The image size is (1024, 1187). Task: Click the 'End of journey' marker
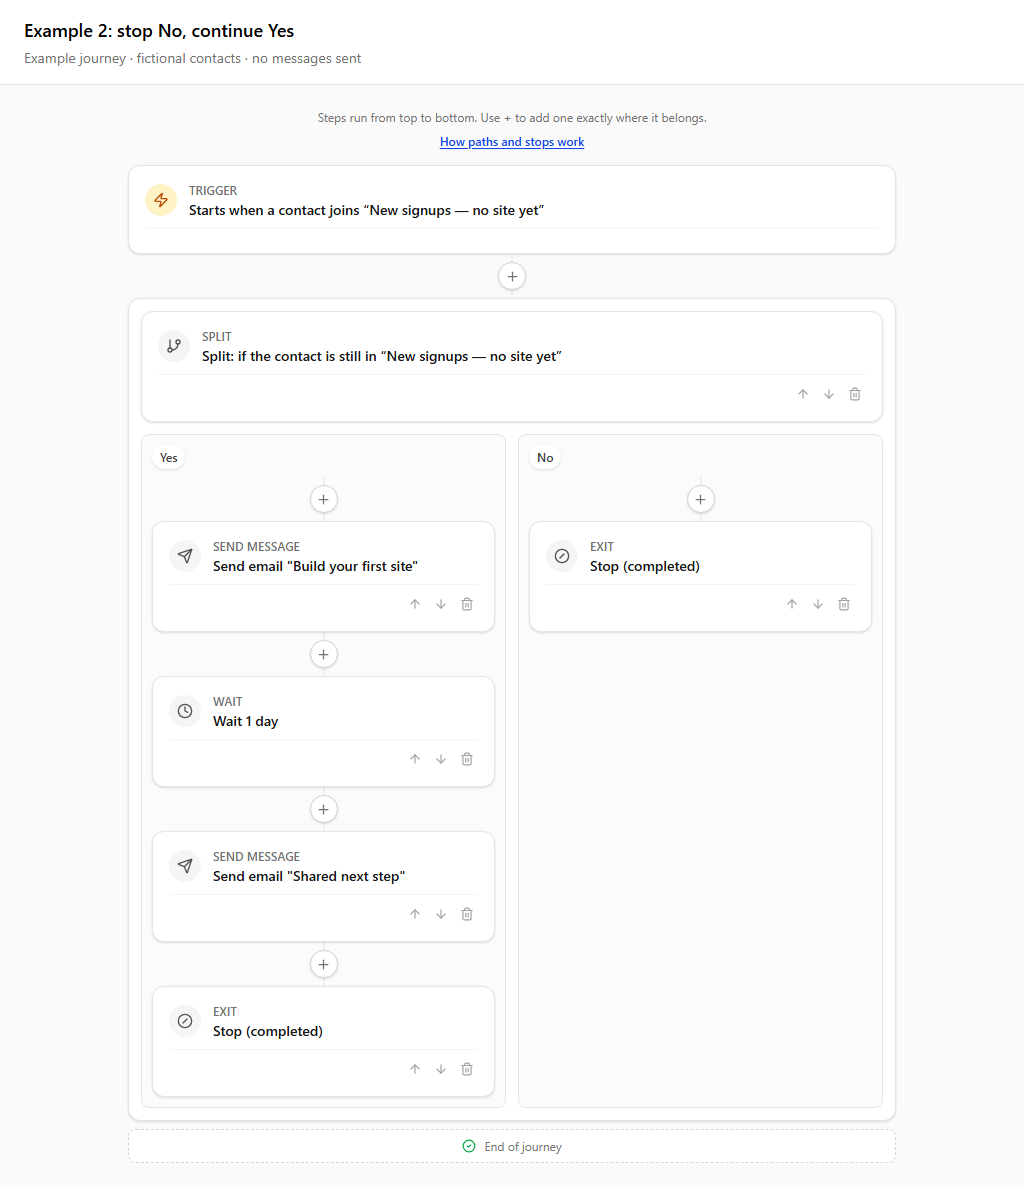(x=512, y=1146)
